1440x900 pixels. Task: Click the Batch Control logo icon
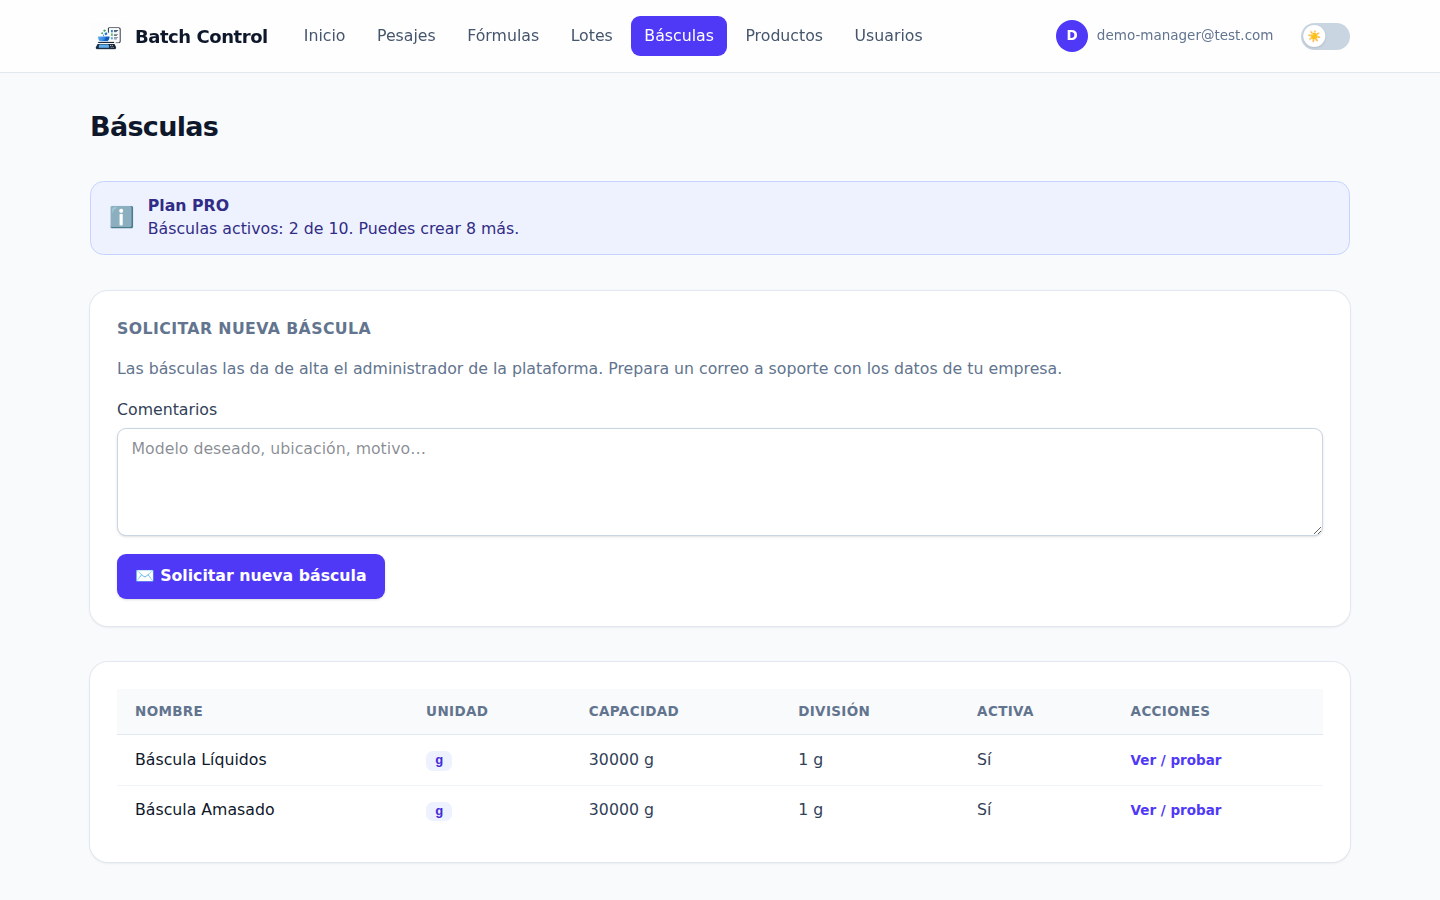coord(108,37)
